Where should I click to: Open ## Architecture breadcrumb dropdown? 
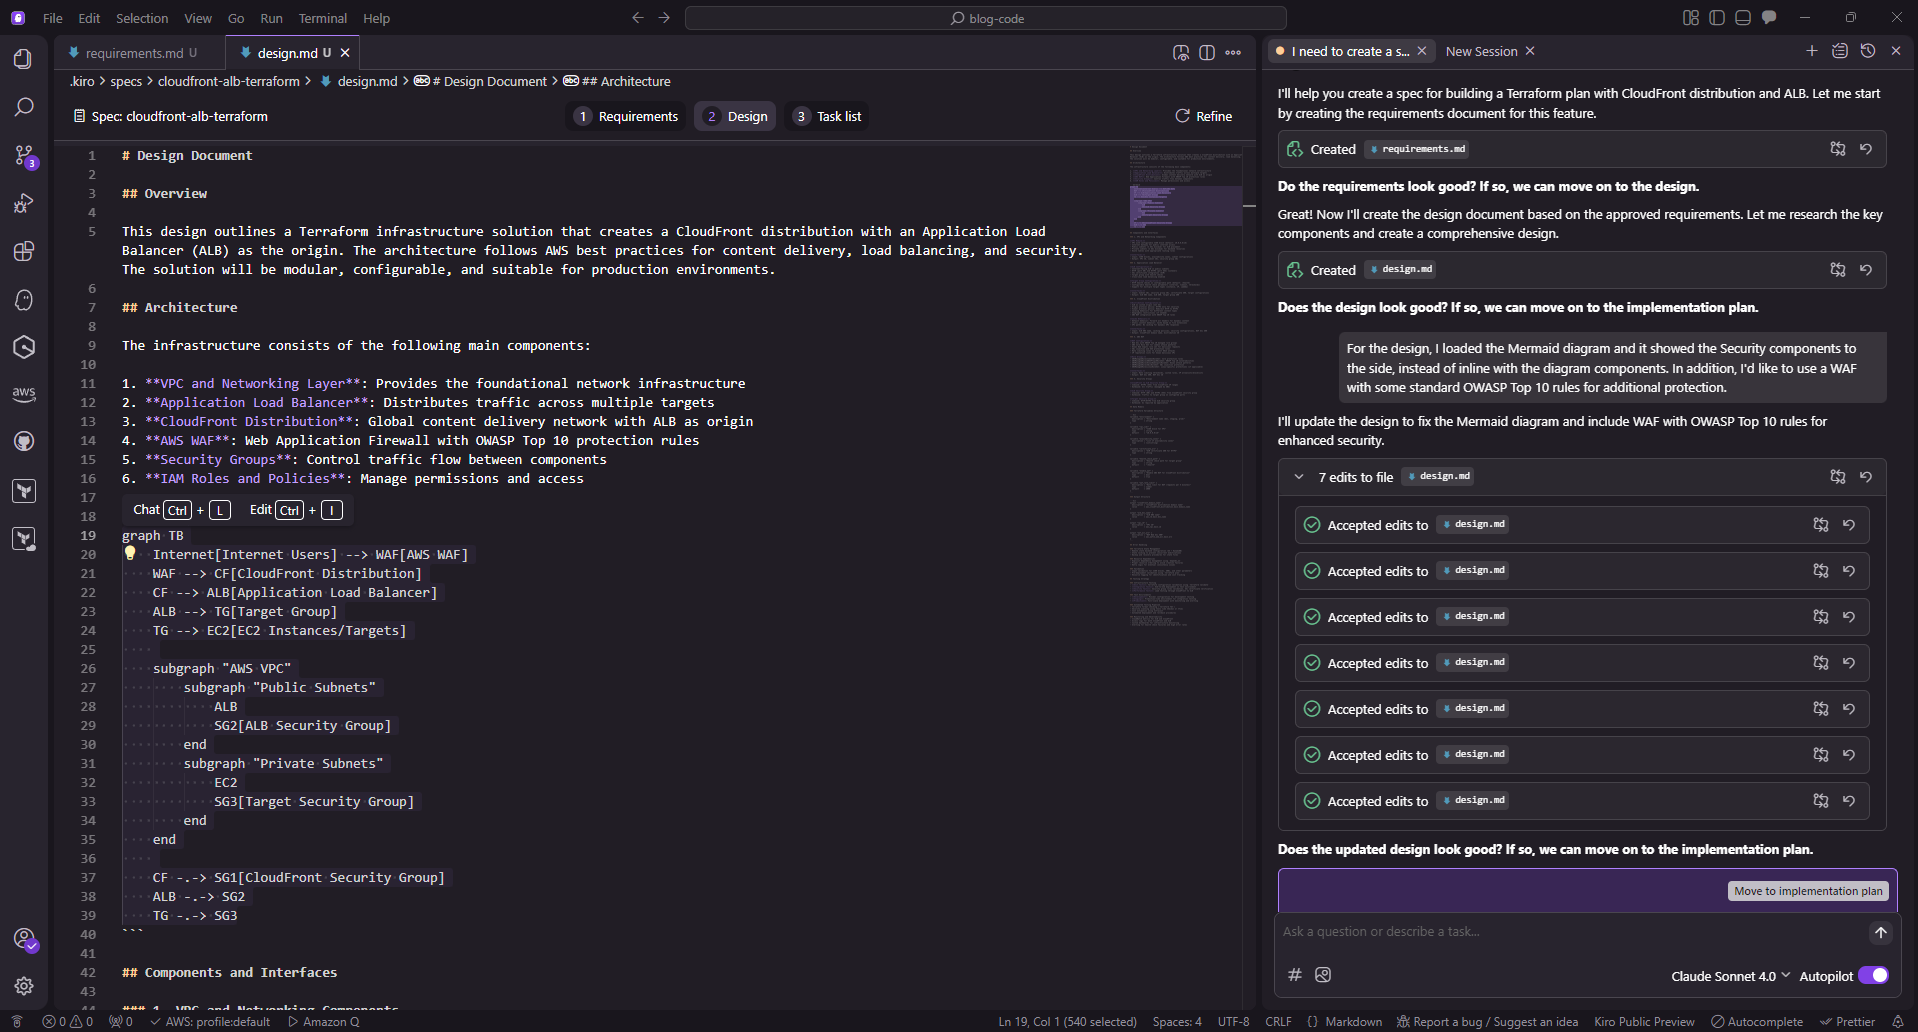click(617, 81)
